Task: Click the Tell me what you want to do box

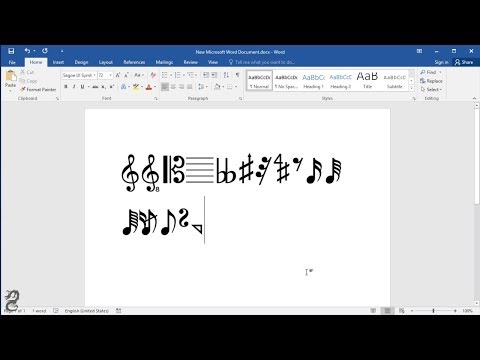Action: point(262,62)
